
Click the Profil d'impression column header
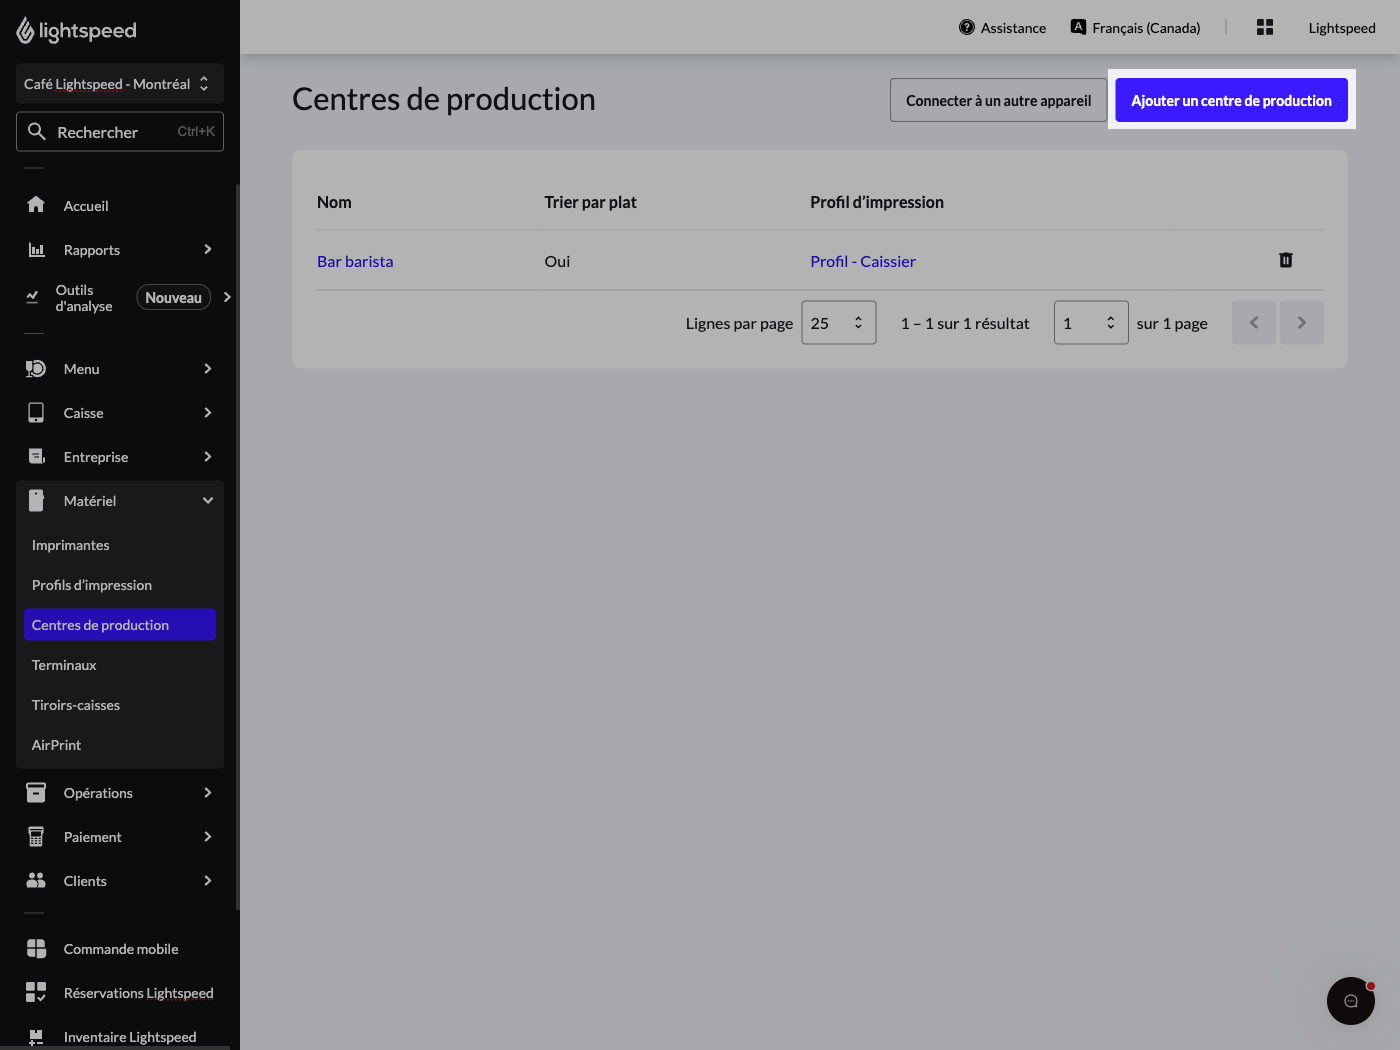[x=877, y=202]
